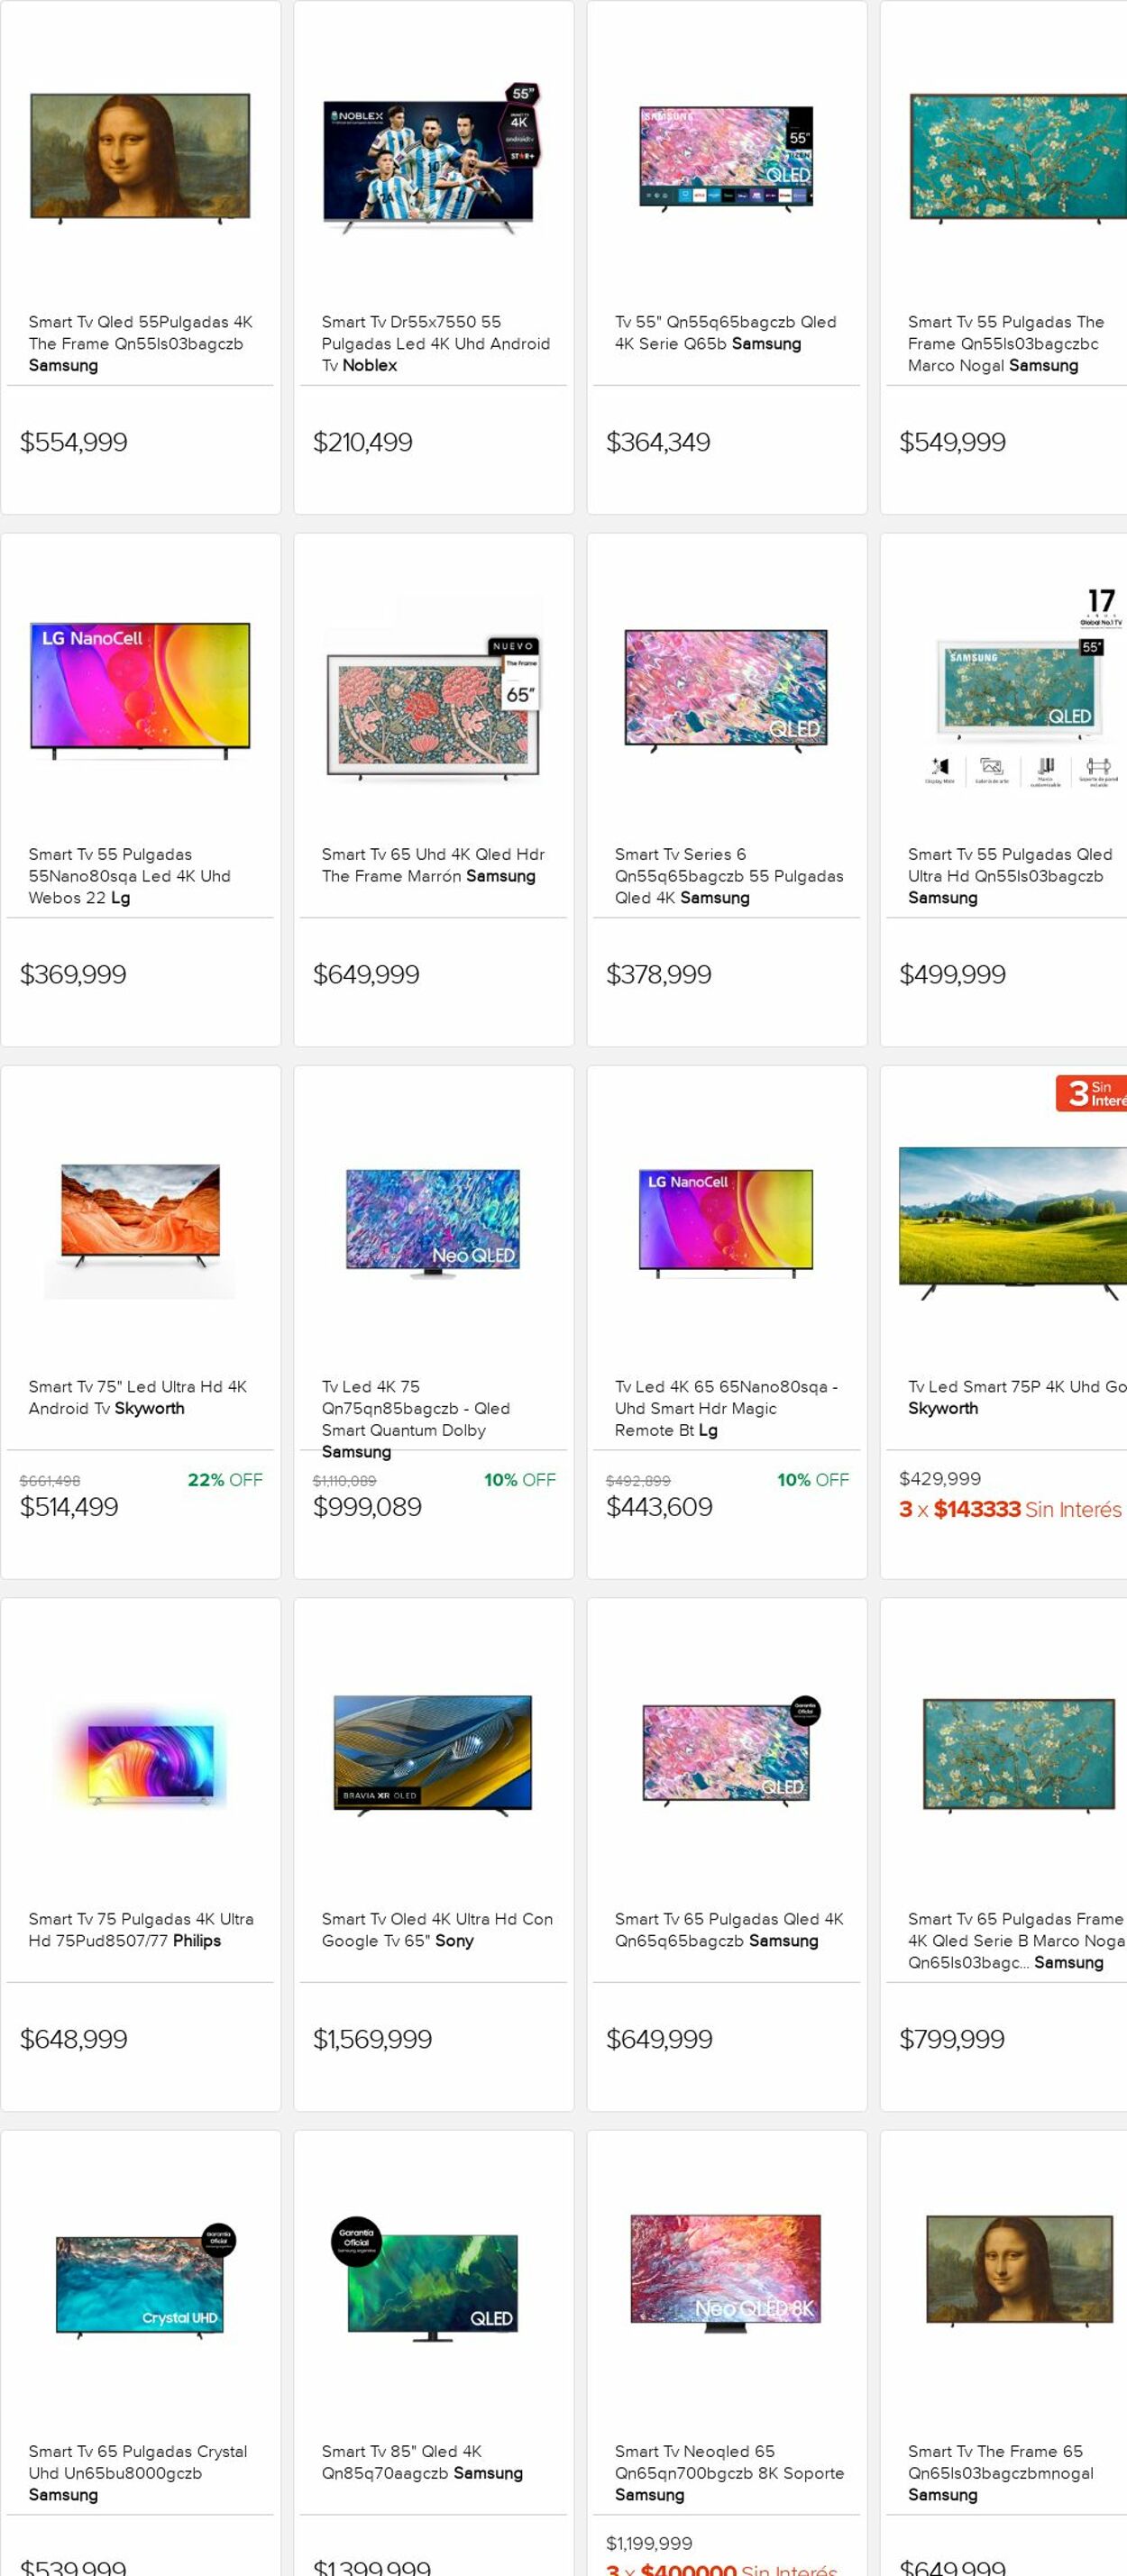1127x2576 pixels.
Task: Open the LG NanoCell 55Nano80sqa image
Action: (x=140, y=690)
